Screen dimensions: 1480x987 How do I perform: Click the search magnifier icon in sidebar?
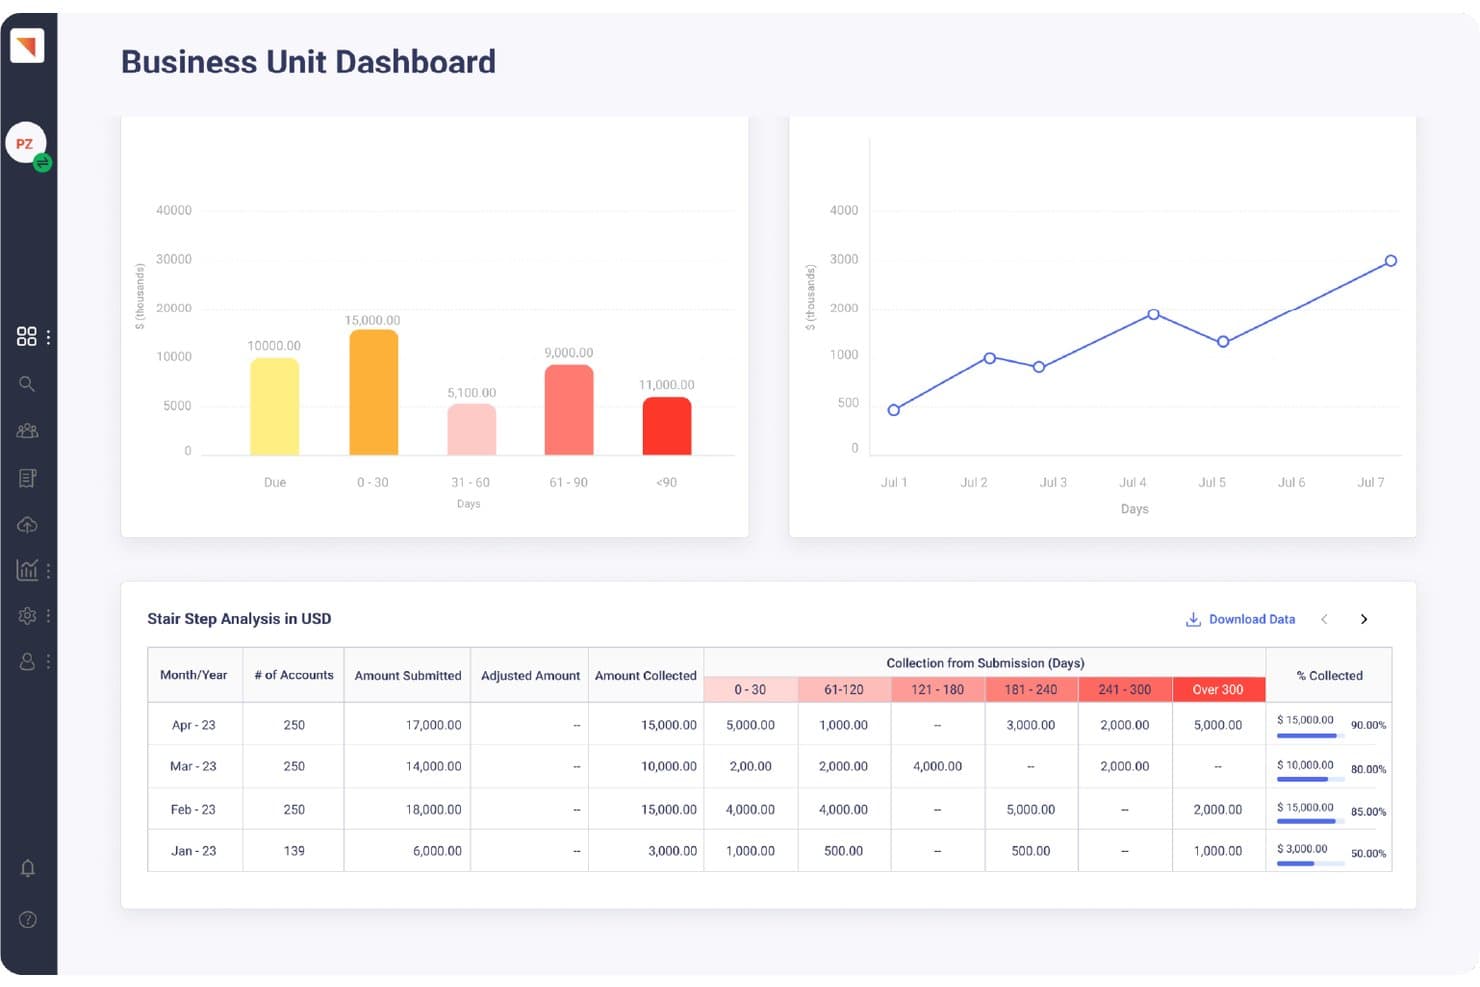click(27, 384)
